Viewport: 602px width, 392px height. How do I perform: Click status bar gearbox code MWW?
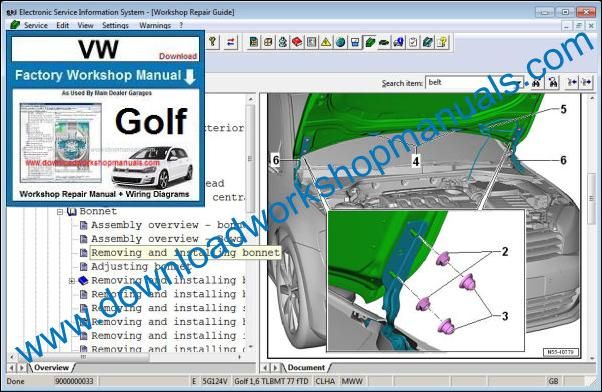tap(352, 381)
